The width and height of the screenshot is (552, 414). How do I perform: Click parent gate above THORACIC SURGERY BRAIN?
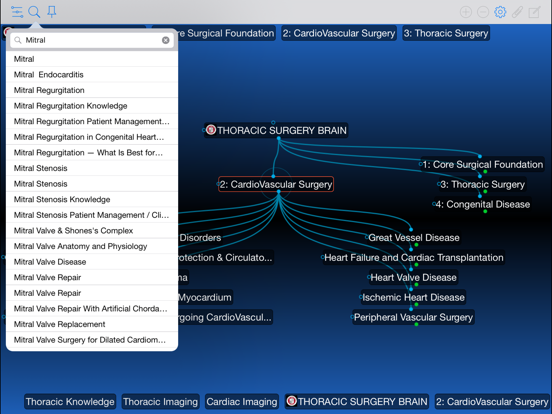273,123
